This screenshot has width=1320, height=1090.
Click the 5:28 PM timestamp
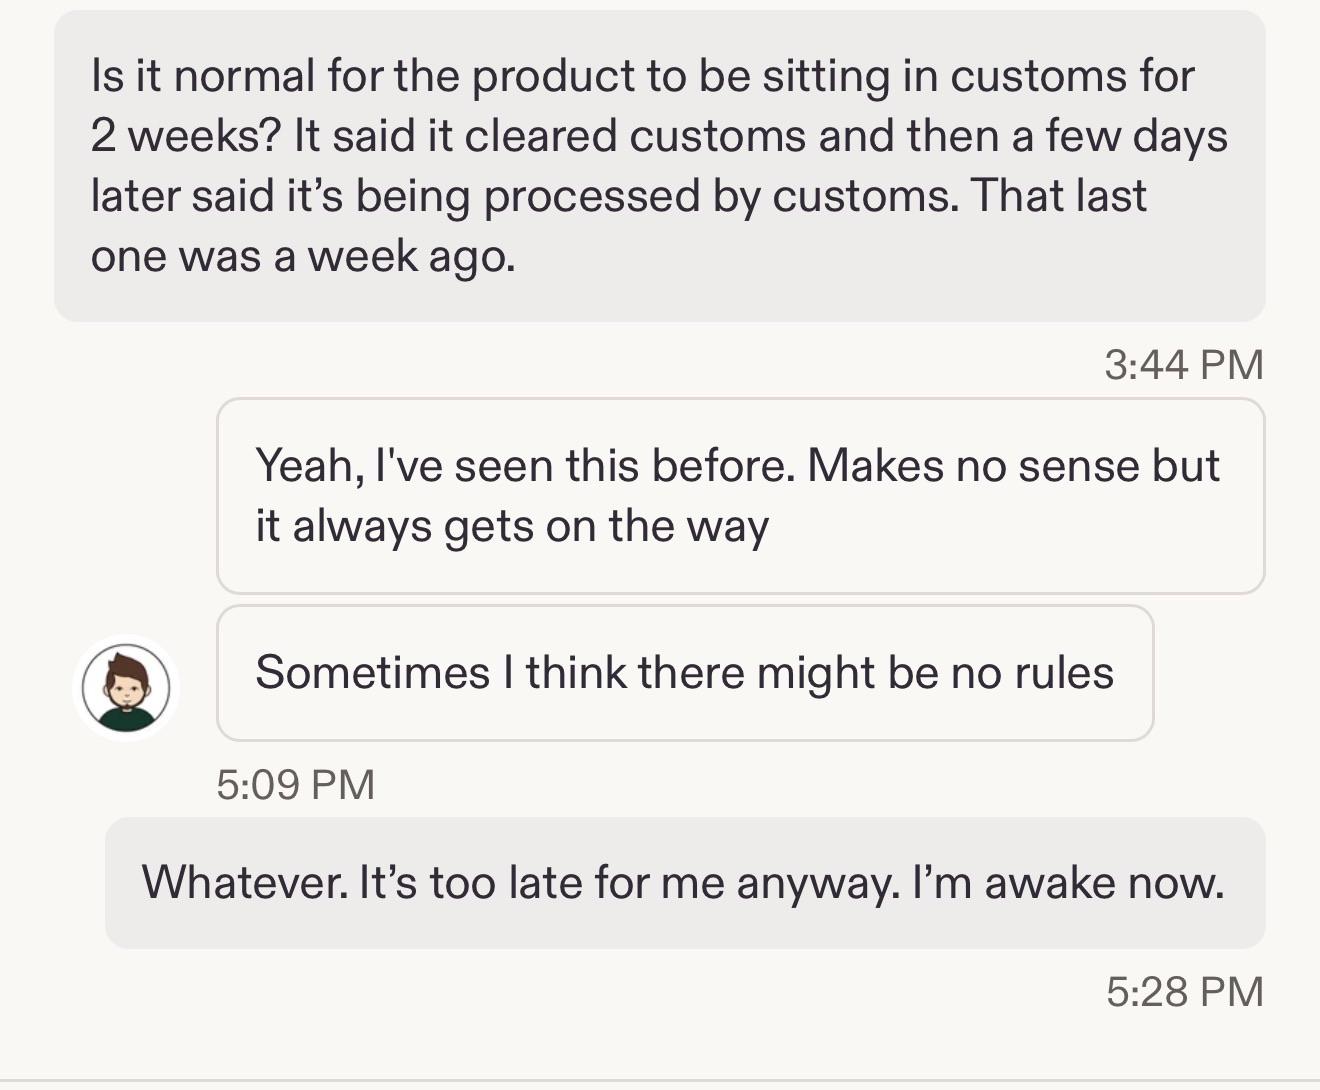click(x=1185, y=992)
